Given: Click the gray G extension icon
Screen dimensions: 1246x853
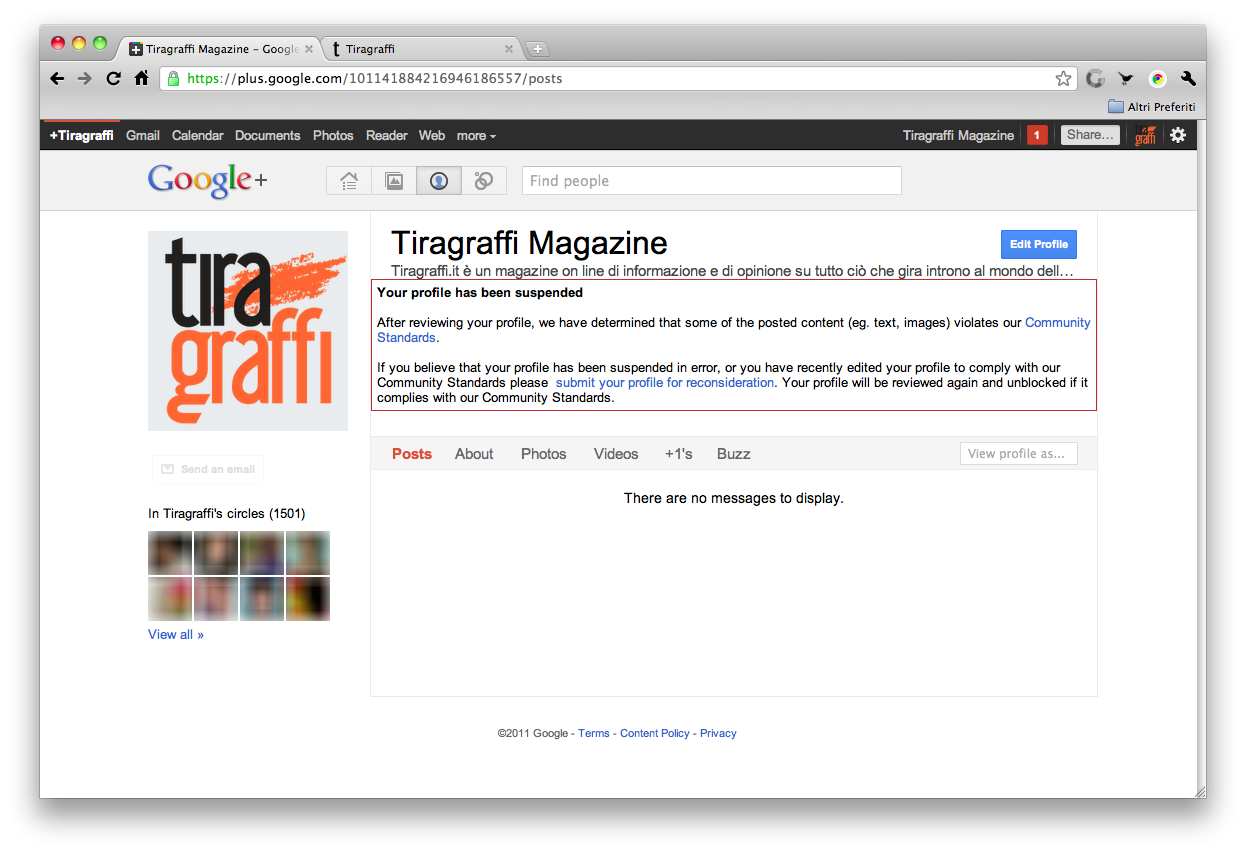Looking at the screenshot, I should coord(1096,78).
